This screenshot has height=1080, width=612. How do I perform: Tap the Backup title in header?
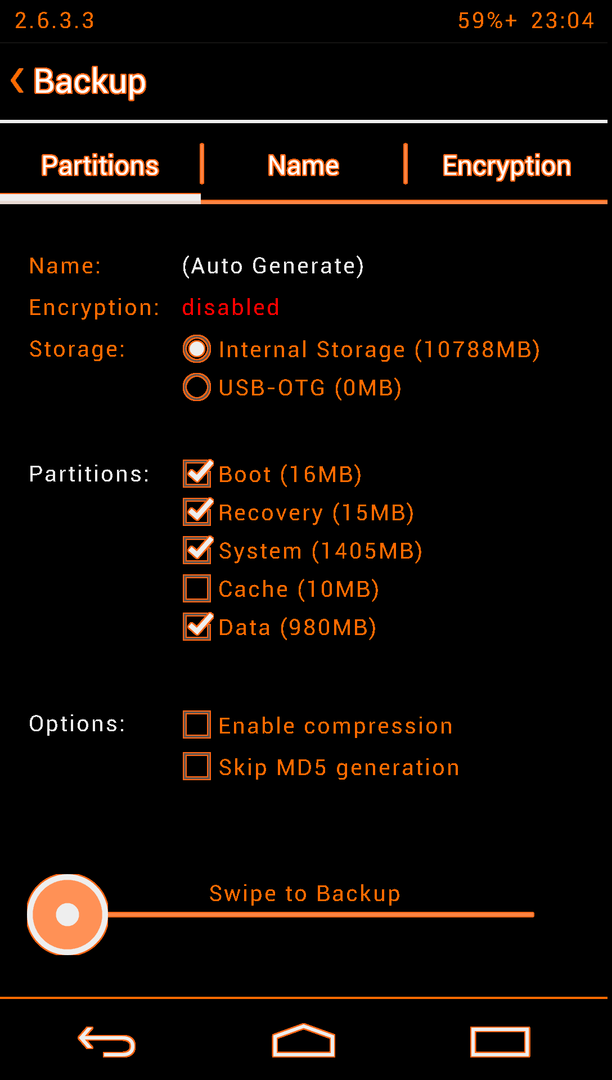(89, 81)
